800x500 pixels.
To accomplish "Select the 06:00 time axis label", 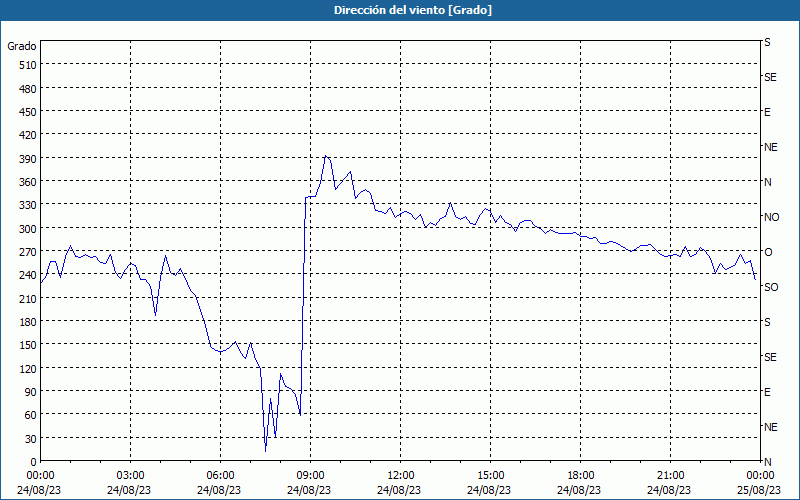I will click(x=220, y=476).
